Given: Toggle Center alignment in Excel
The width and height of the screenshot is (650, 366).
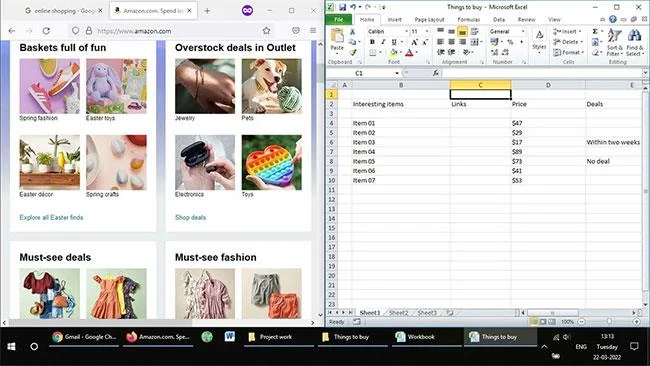Looking at the screenshot, I should click(x=451, y=42).
